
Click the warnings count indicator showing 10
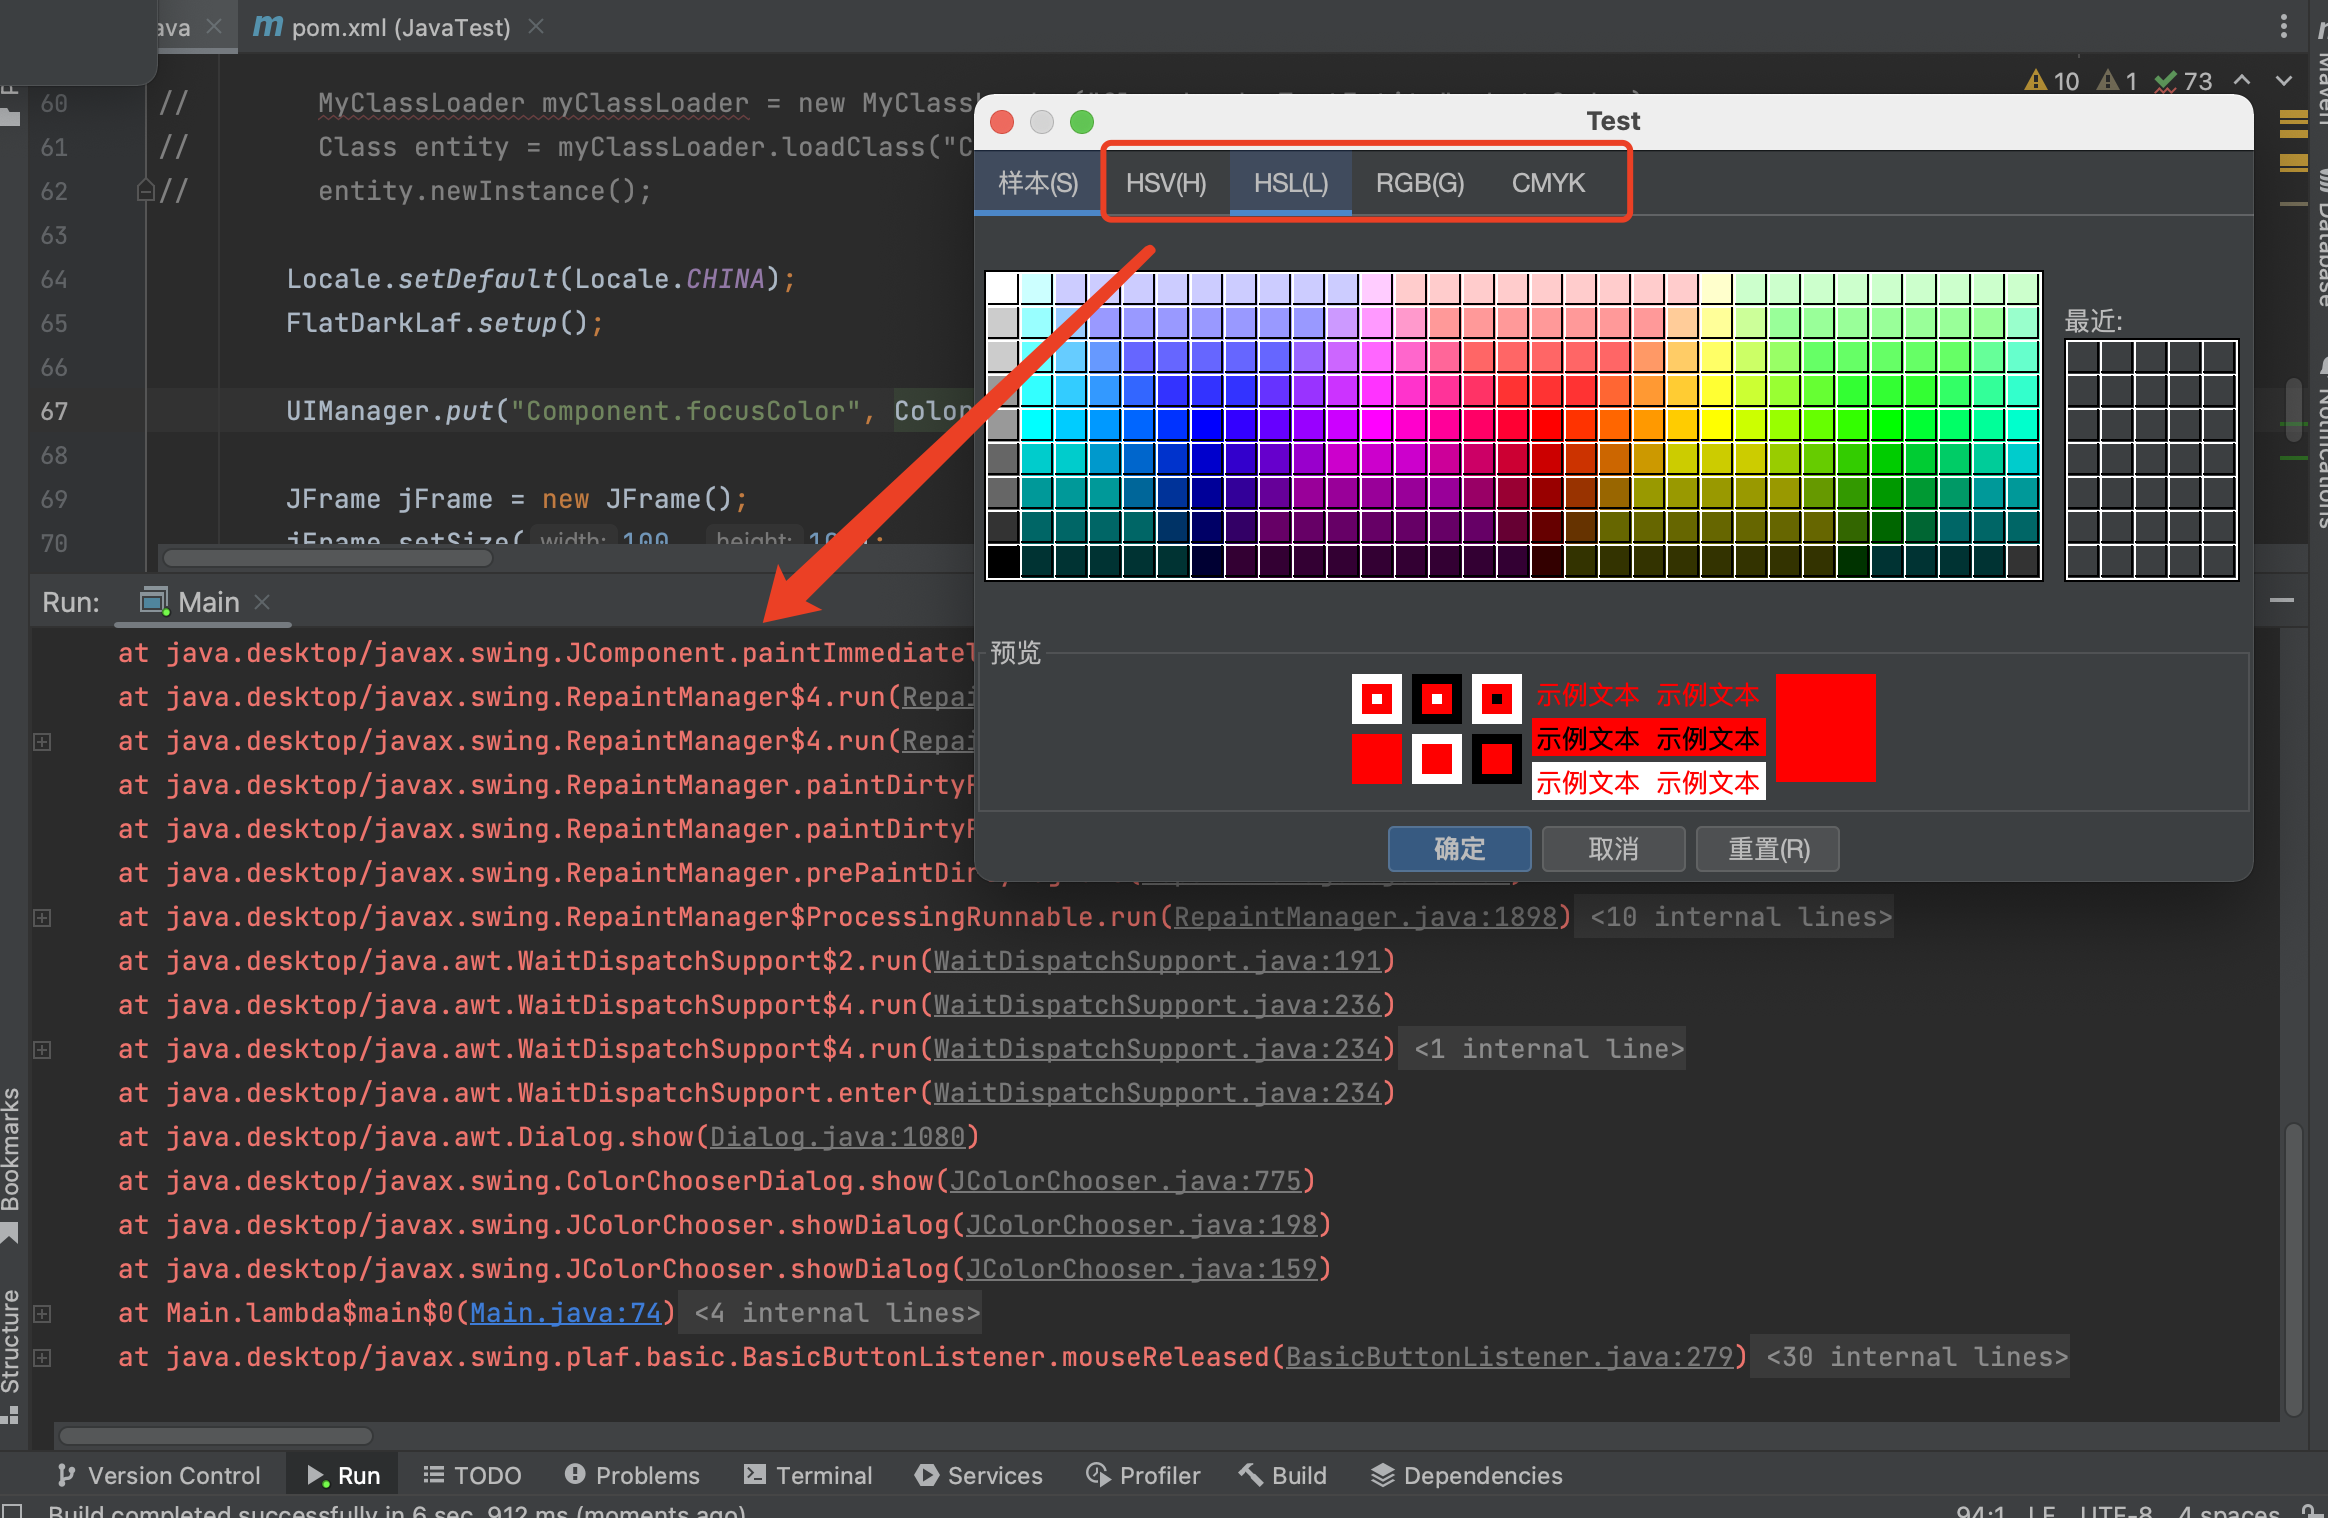(2051, 81)
